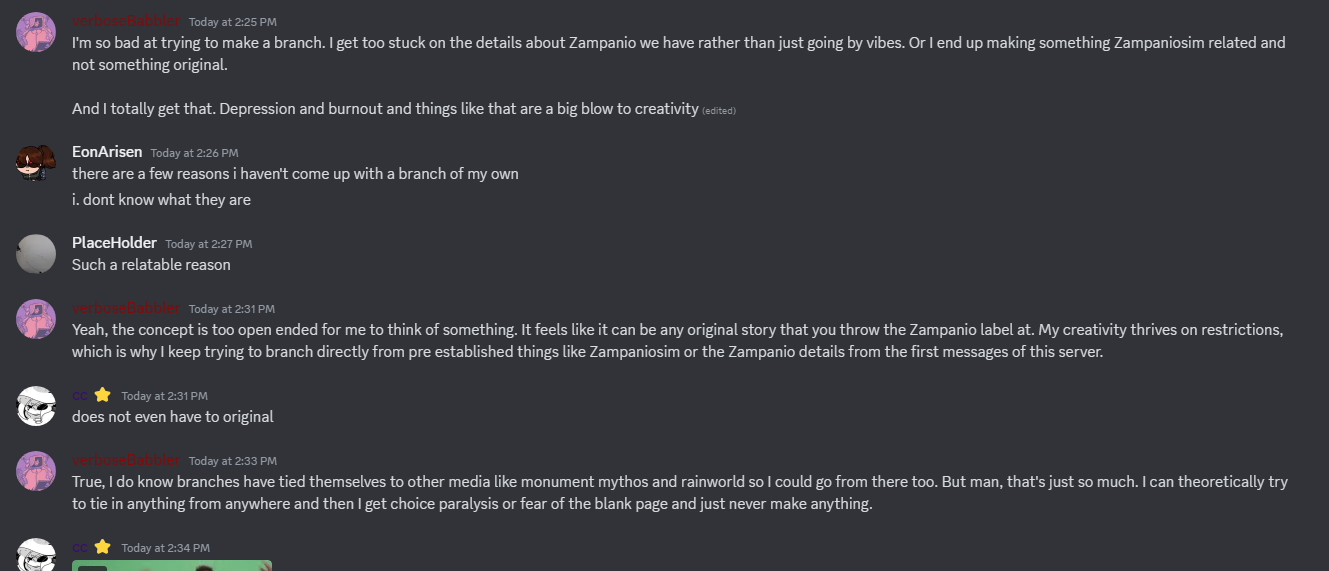Click the purple avatar on the 2:25 PM message
1329x571 pixels.
coord(36,32)
